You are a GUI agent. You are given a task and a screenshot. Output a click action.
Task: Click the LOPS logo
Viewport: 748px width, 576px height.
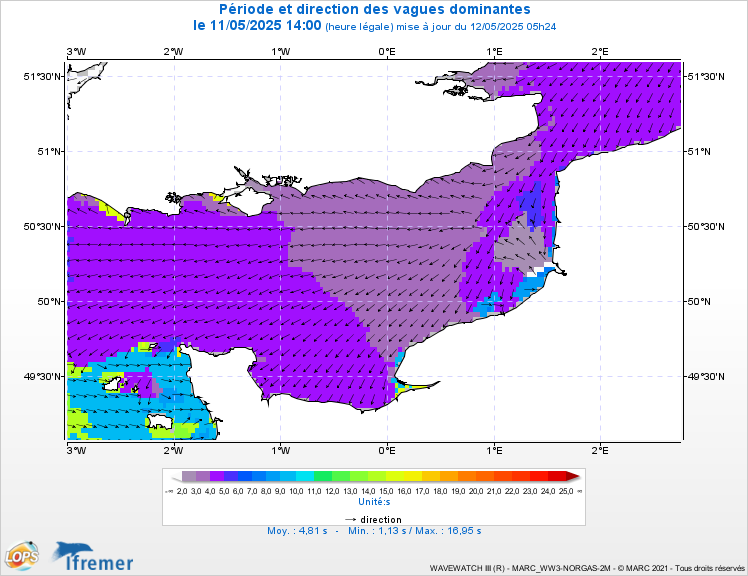tap(22, 555)
